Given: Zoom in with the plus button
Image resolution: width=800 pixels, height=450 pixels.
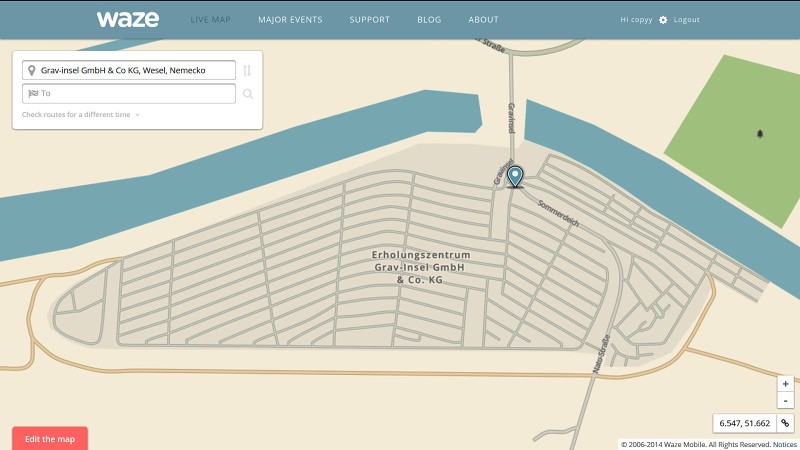Looking at the screenshot, I should click(x=785, y=384).
